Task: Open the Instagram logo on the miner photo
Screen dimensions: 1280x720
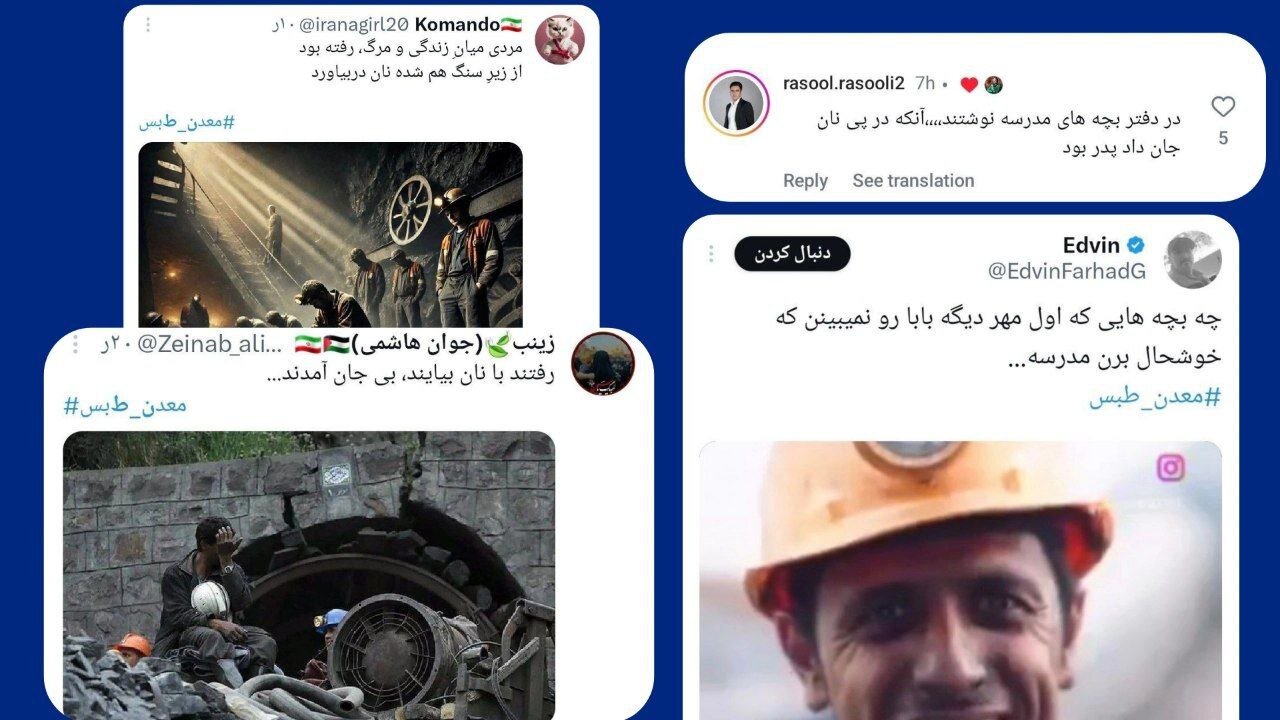Action: 1171,468
